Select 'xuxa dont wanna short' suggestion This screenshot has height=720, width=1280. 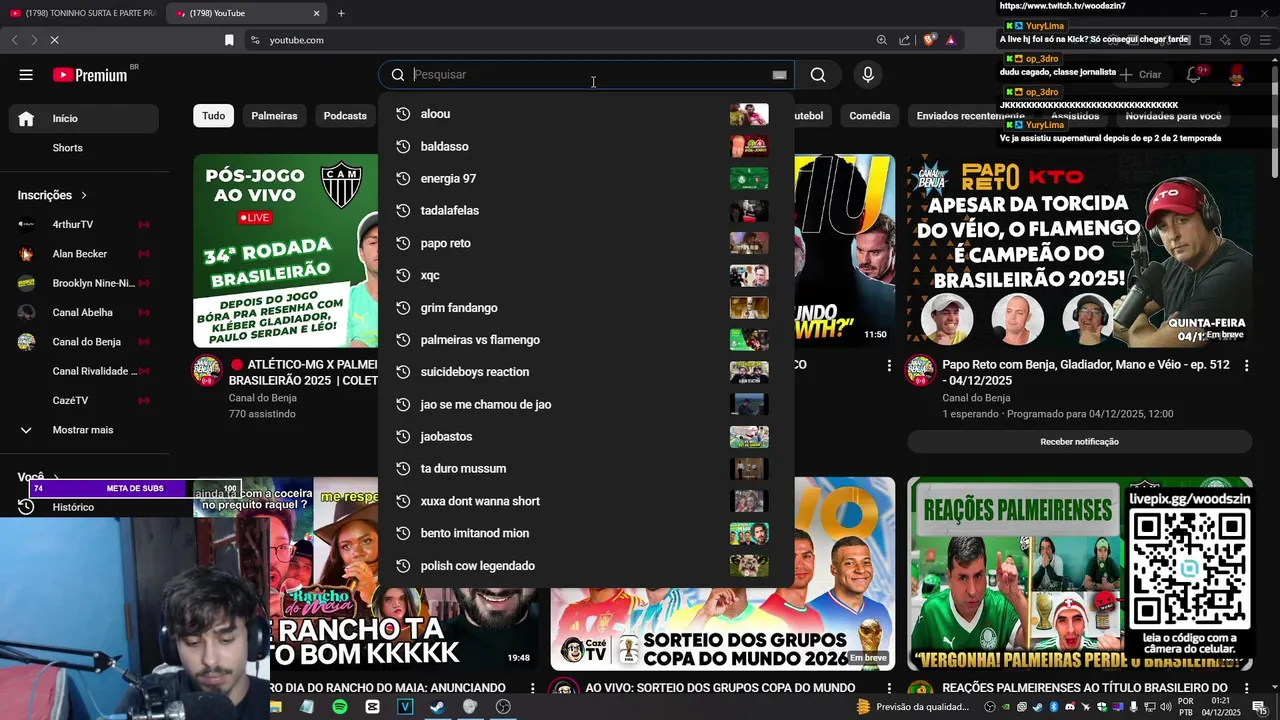[586, 501]
